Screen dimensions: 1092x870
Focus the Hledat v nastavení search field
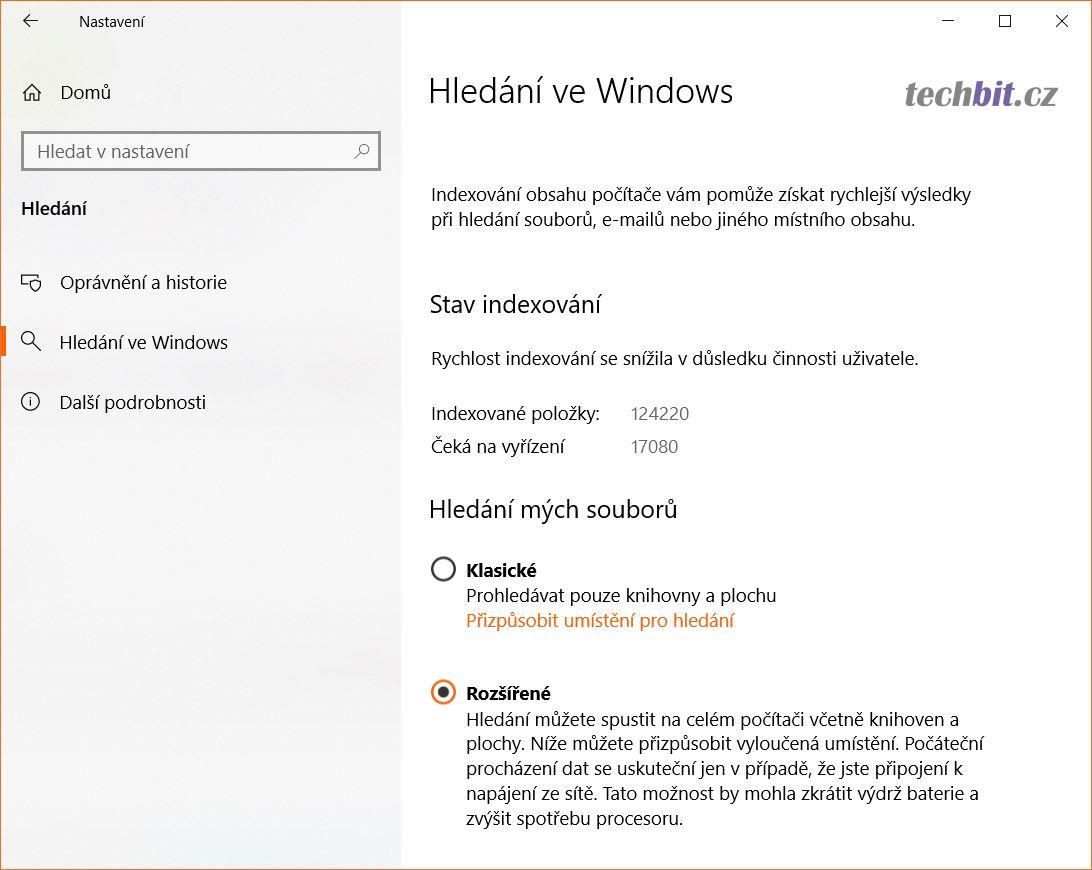(x=190, y=152)
